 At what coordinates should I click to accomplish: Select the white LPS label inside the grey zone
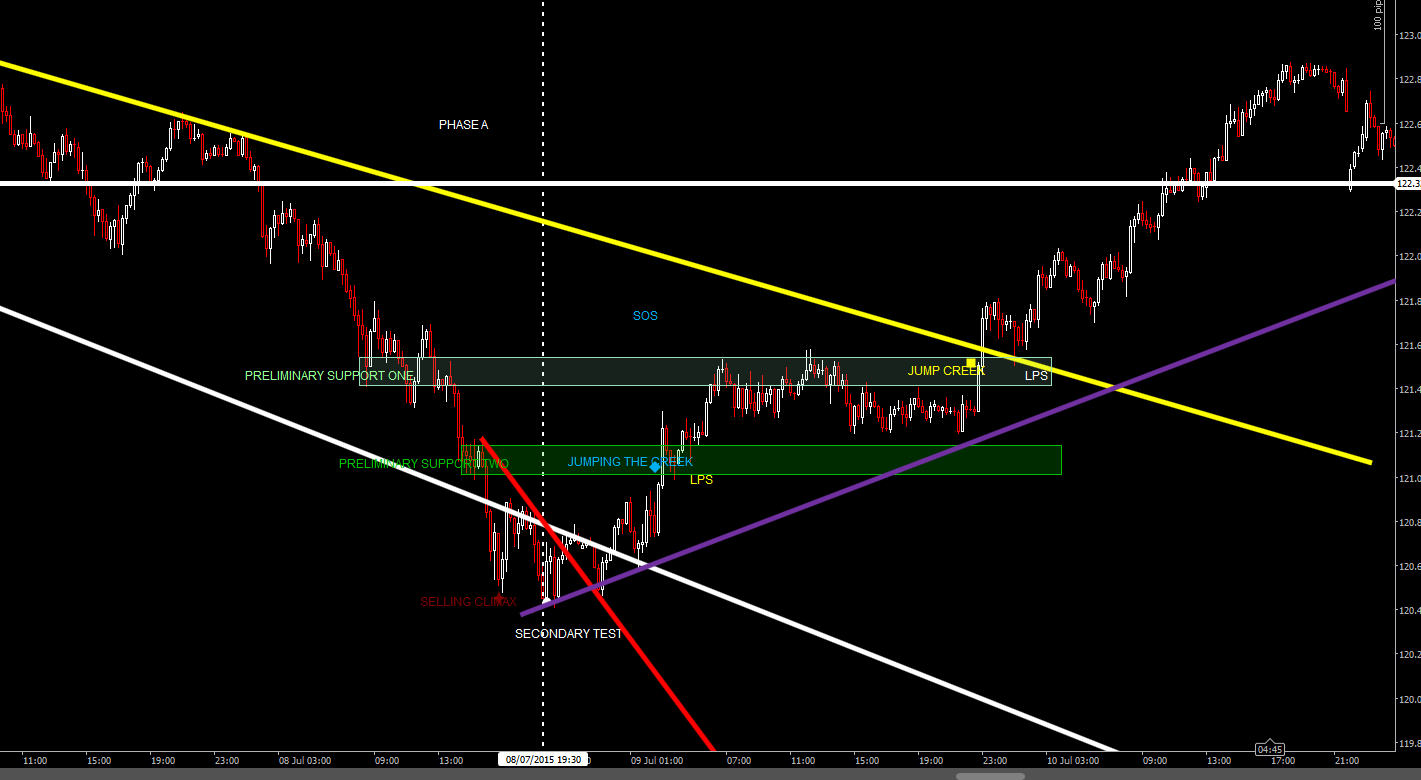(x=1036, y=376)
